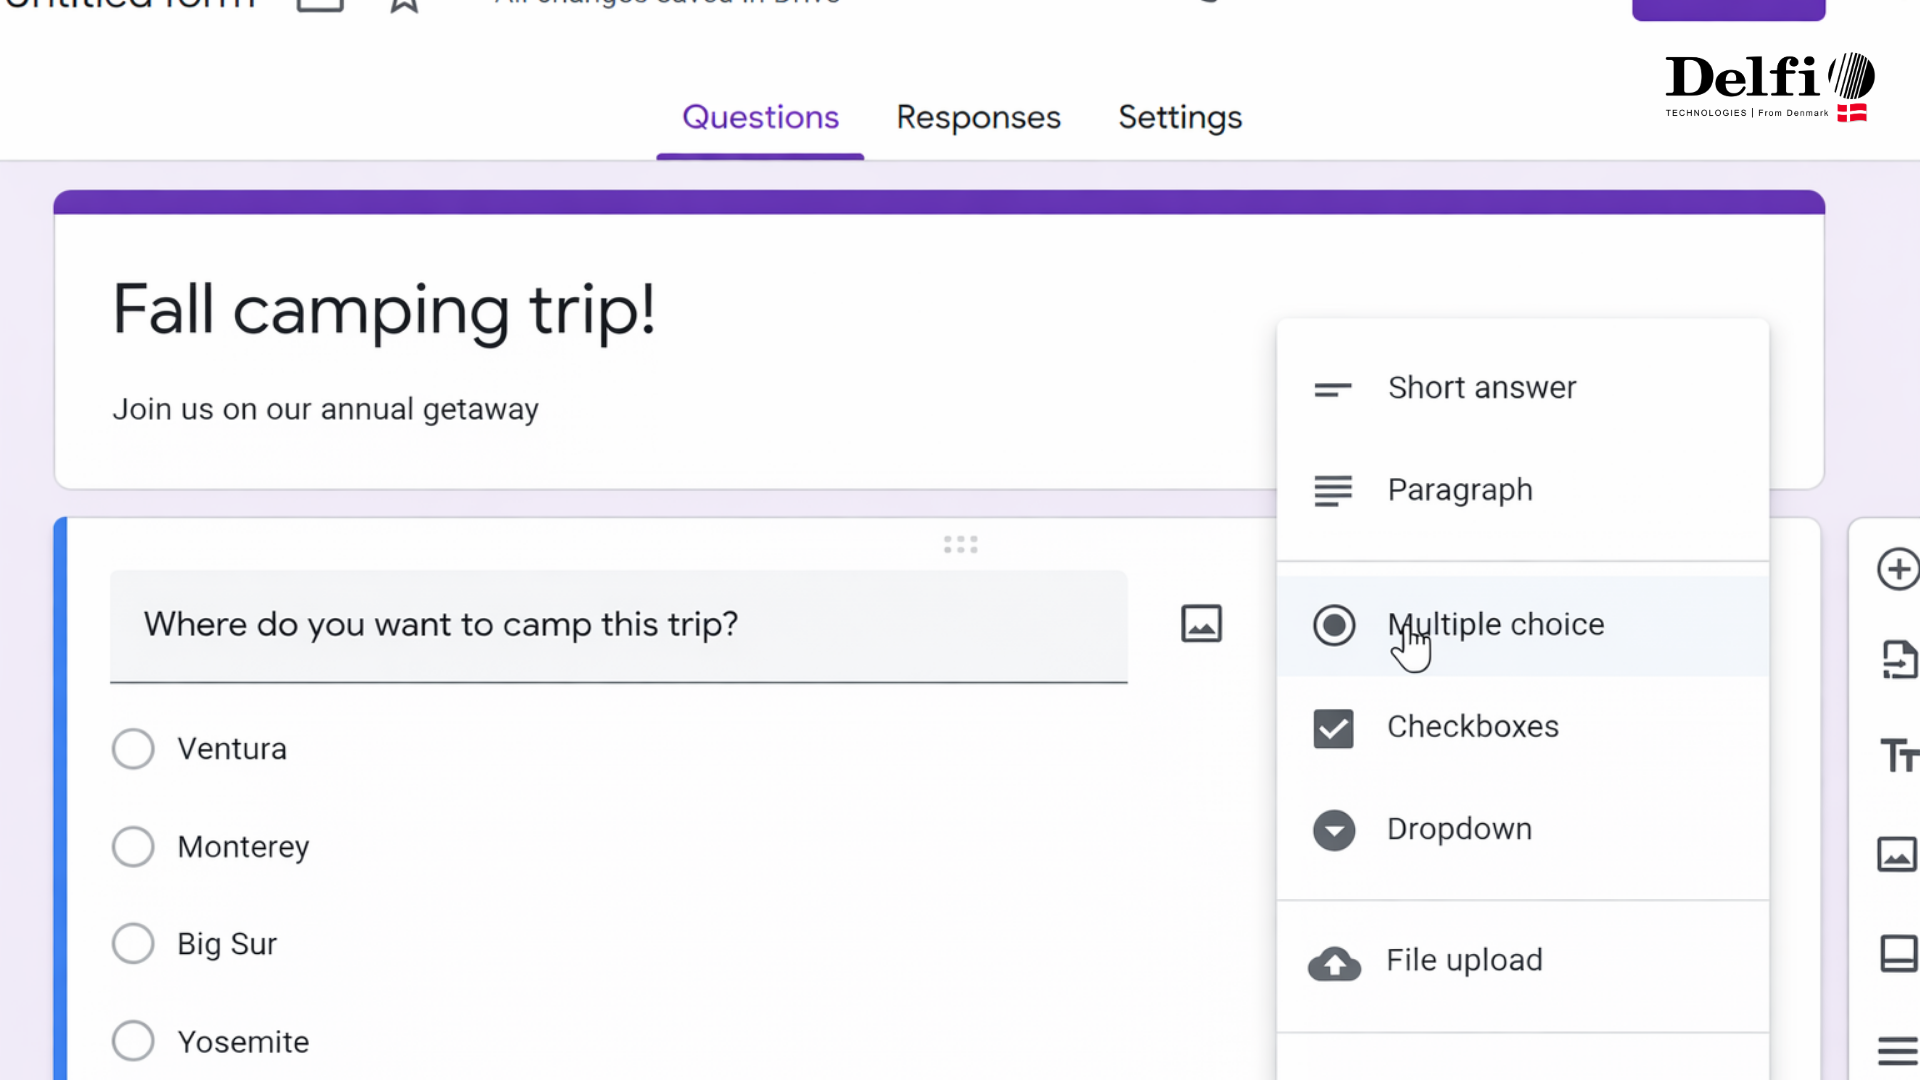Add image from the side toolbar
Viewport: 1920px width, 1080px height.
[x=1897, y=855]
